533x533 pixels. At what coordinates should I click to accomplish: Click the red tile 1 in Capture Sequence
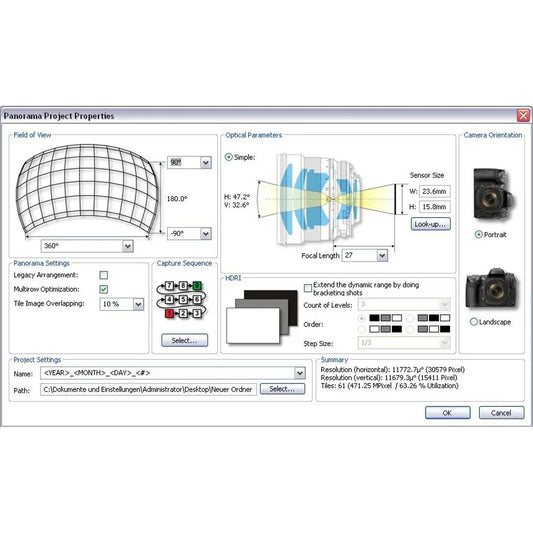[x=169, y=313]
